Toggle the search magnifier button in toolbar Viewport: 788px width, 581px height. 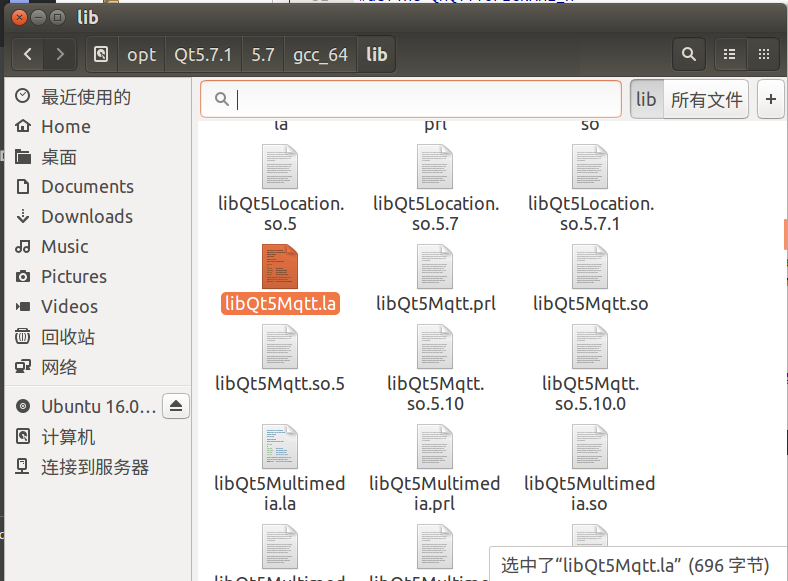coord(688,54)
